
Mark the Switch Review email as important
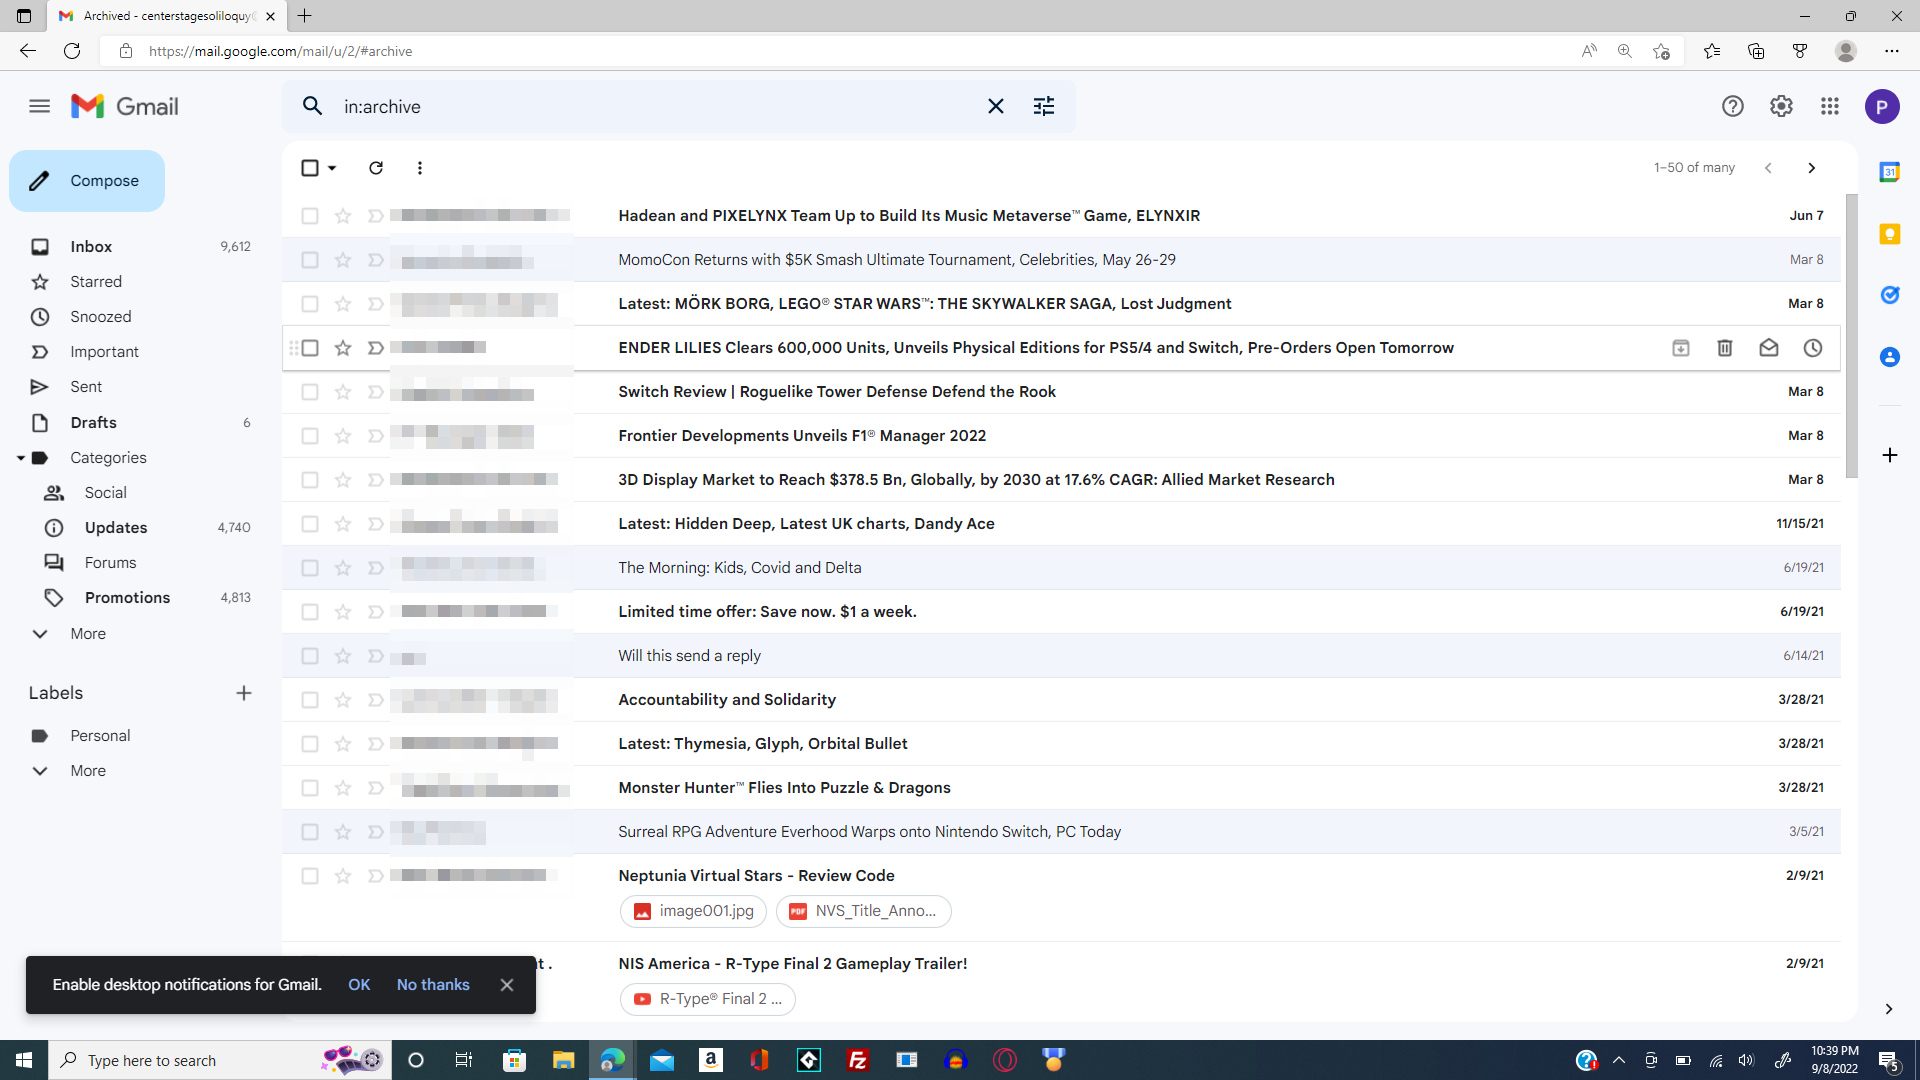376,392
